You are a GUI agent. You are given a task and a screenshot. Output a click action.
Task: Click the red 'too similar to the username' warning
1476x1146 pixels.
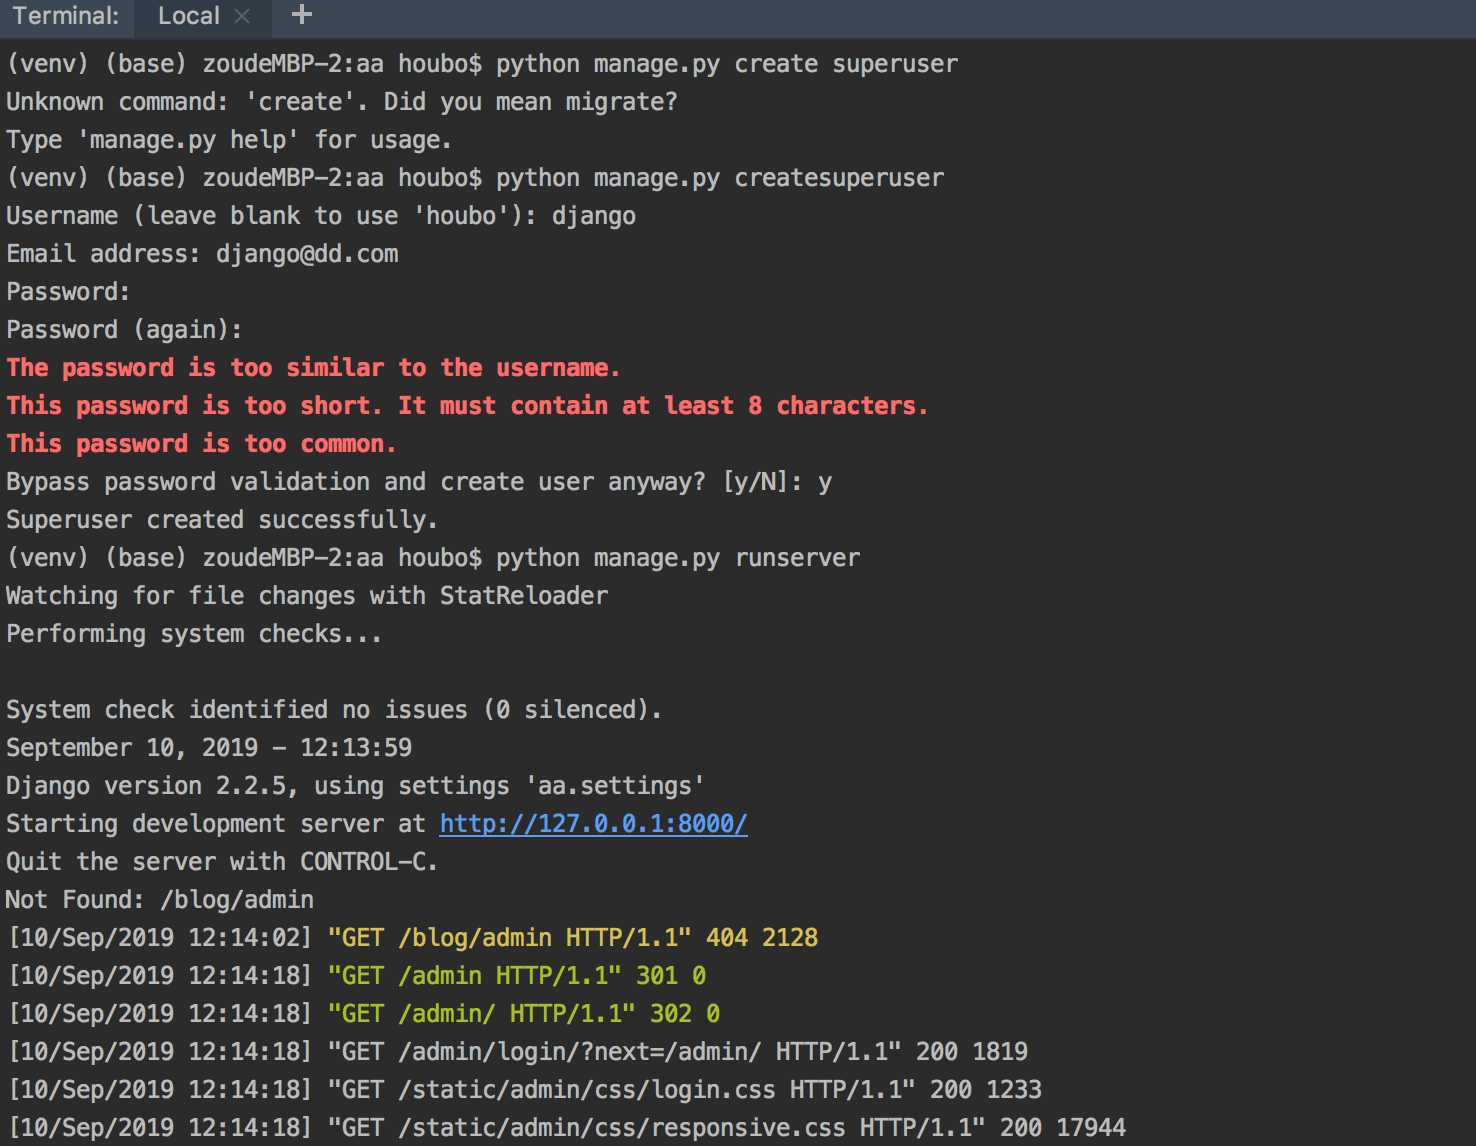click(x=313, y=368)
